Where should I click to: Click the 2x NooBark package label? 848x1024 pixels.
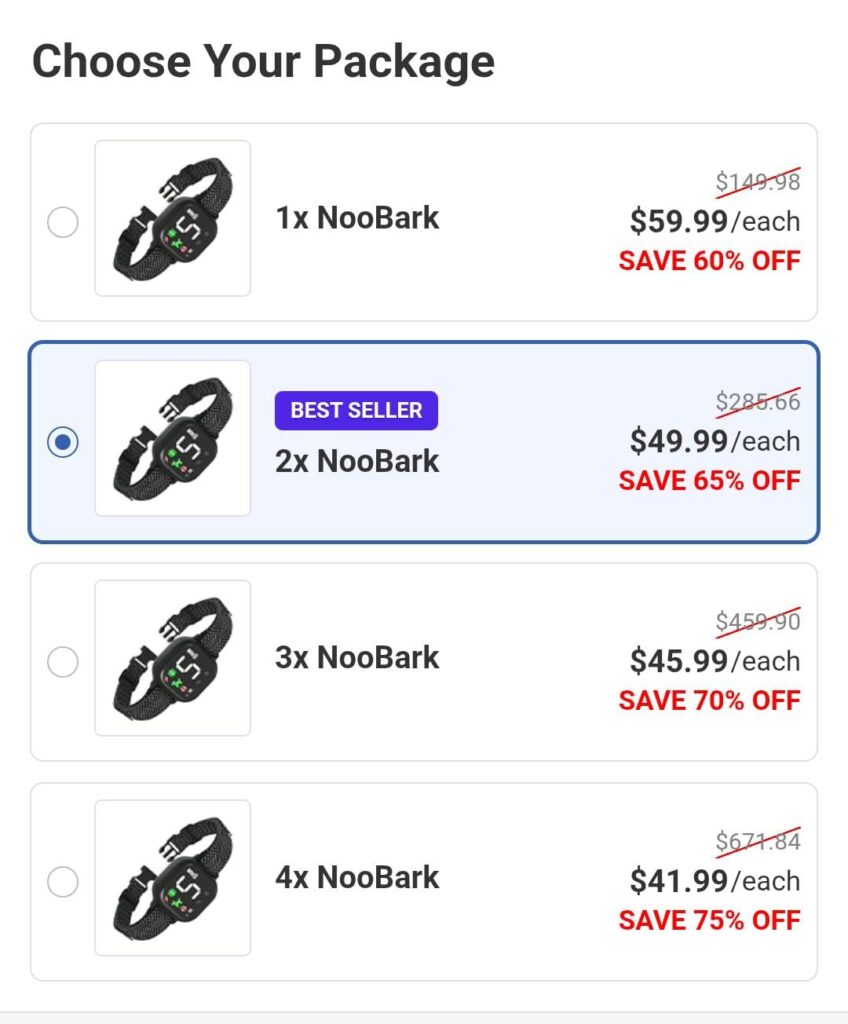pos(357,461)
